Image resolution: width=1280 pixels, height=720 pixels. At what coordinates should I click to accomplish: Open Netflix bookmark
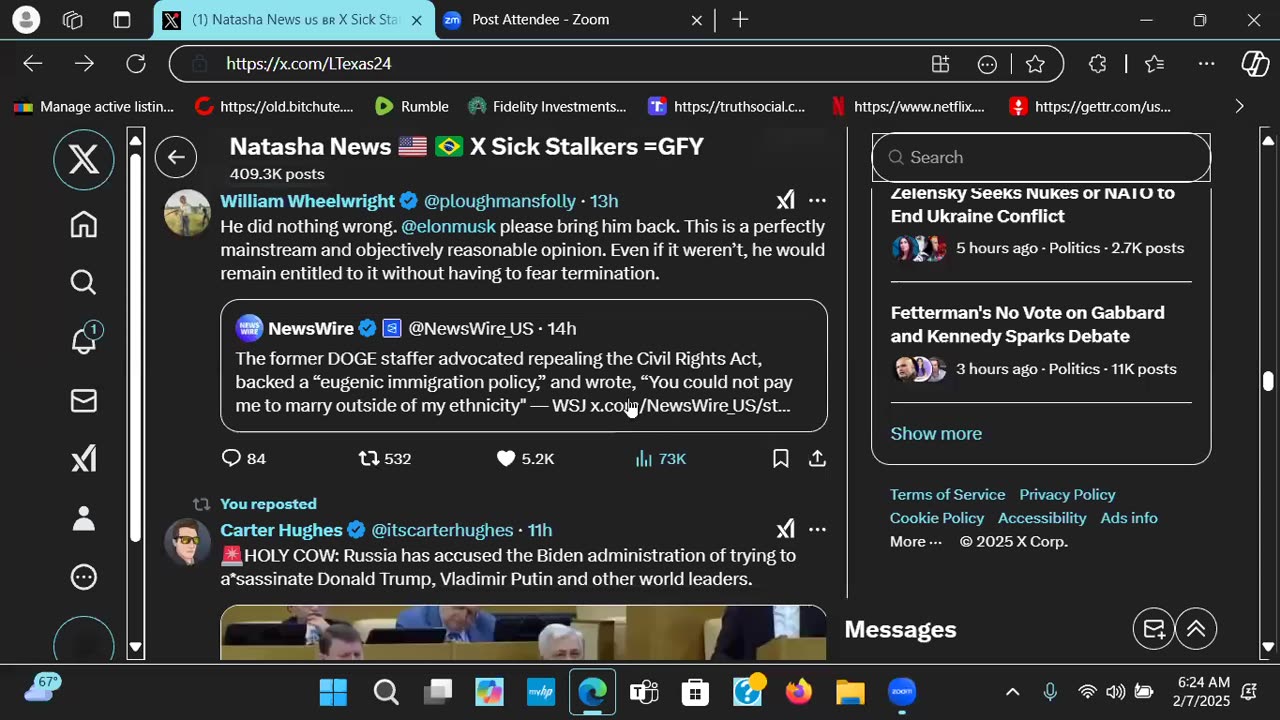click(x=908, y=106)
